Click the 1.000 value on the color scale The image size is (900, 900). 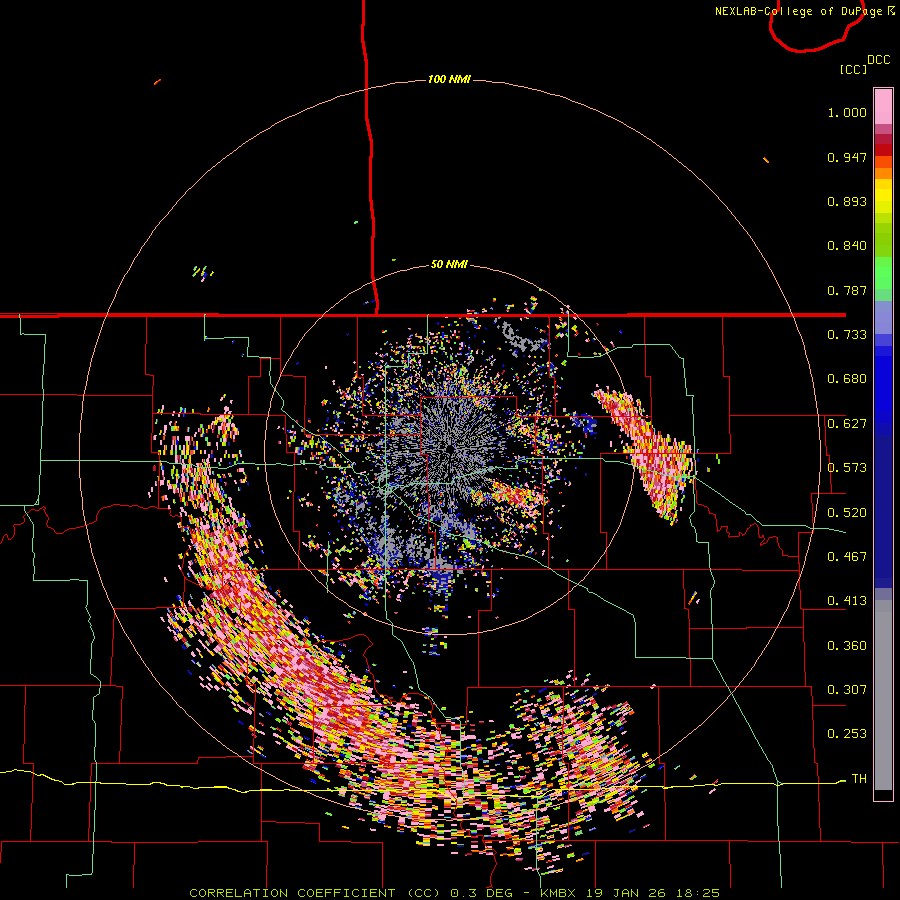847,112
